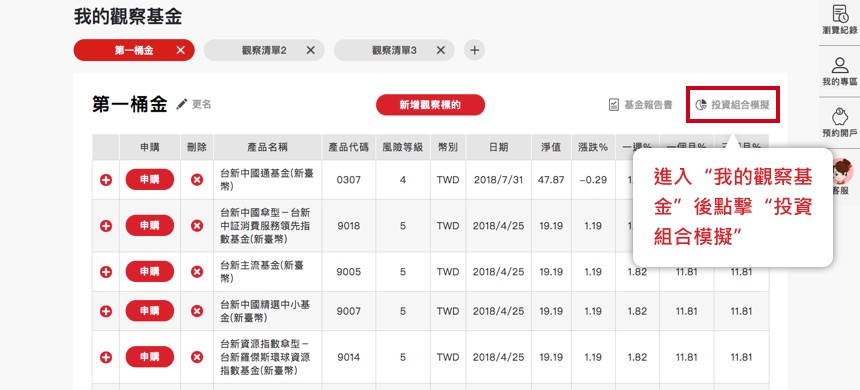This screenshot has width=860, height=390.
Task: Click date cell 2018/7/31
Action: coord(498,179)
